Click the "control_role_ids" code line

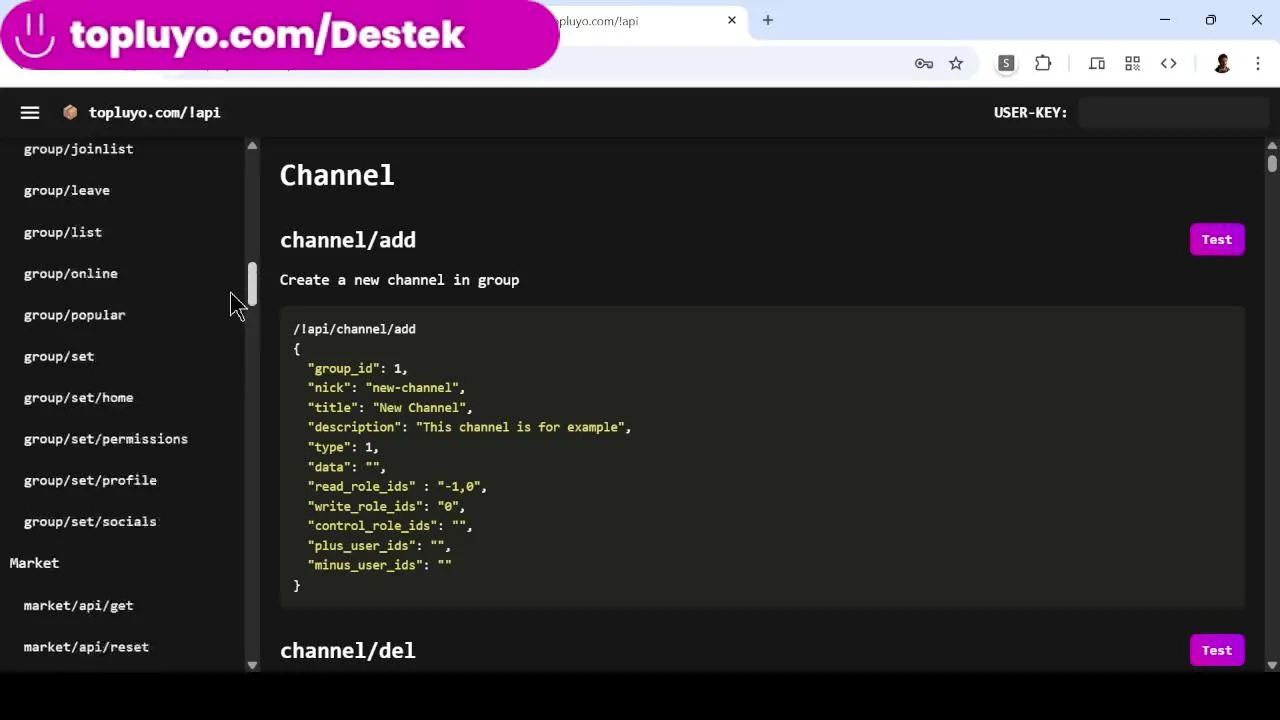[390, 526]
